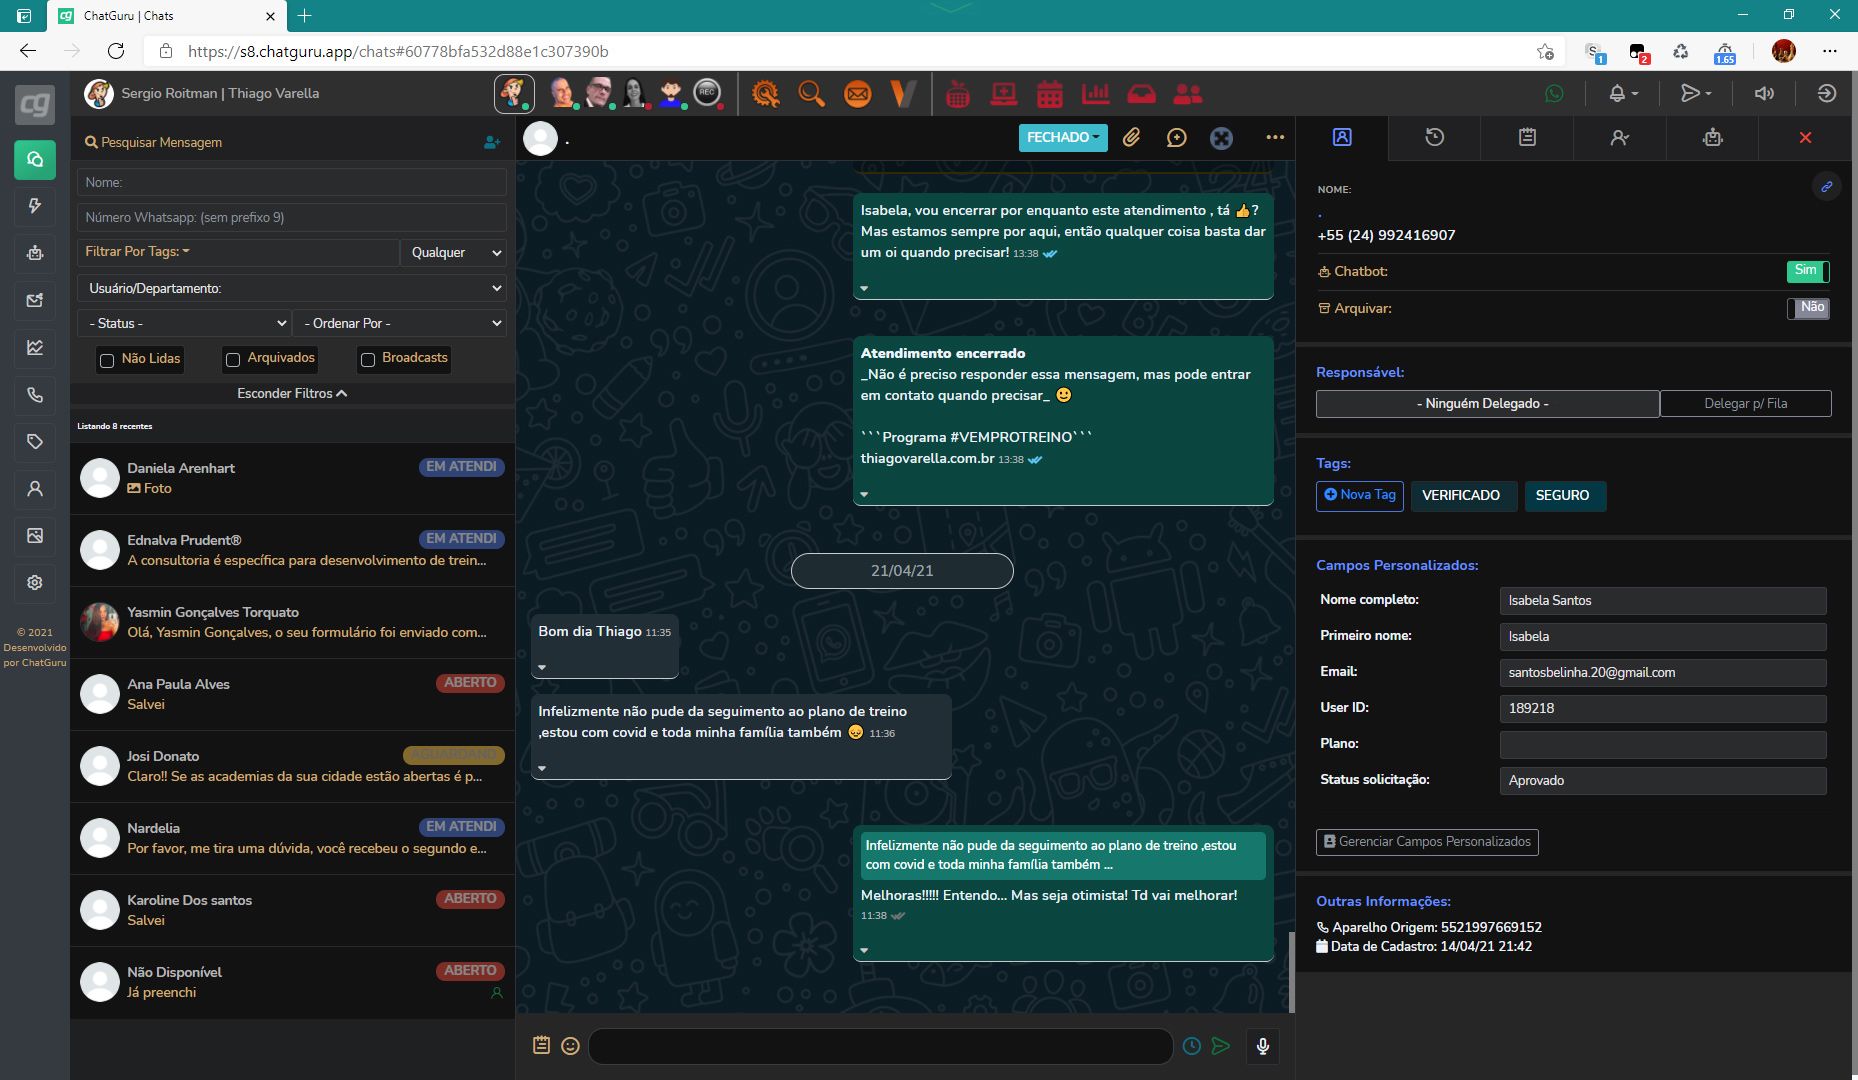
Task: Switch to the notes clipboard tab
Action: 1527,138
